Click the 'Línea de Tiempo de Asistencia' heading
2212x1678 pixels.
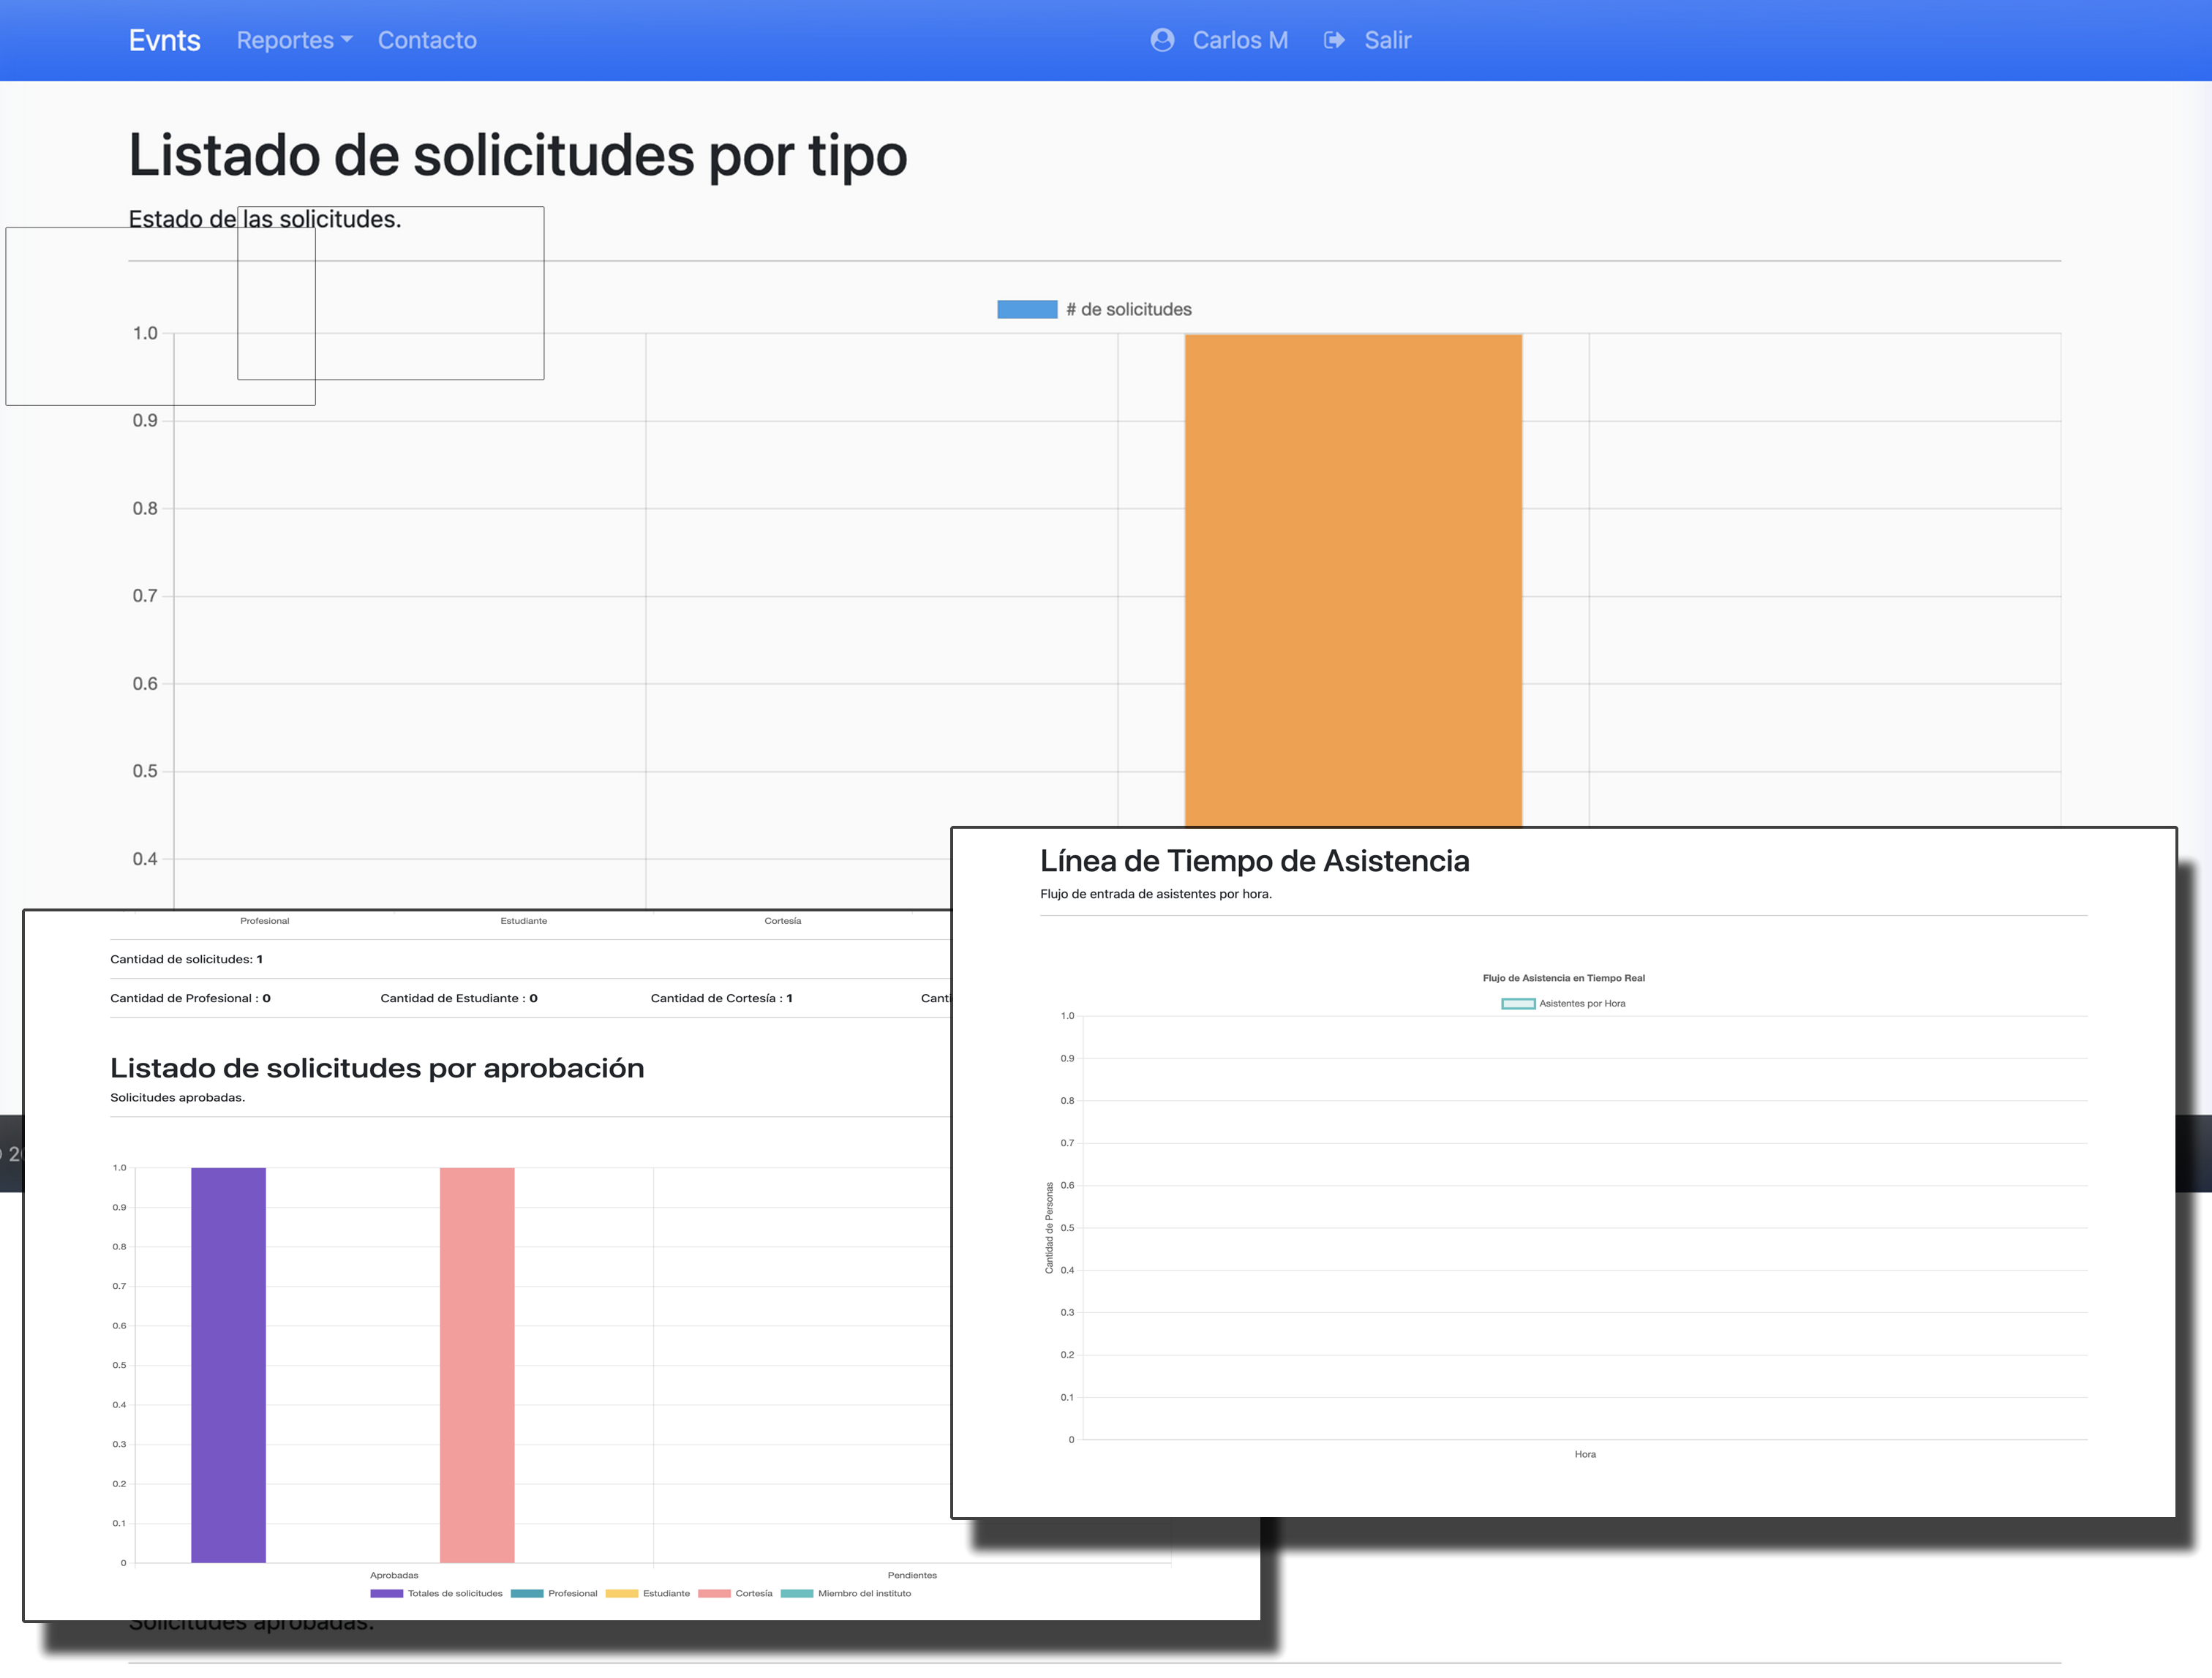tap(1255, 861)
